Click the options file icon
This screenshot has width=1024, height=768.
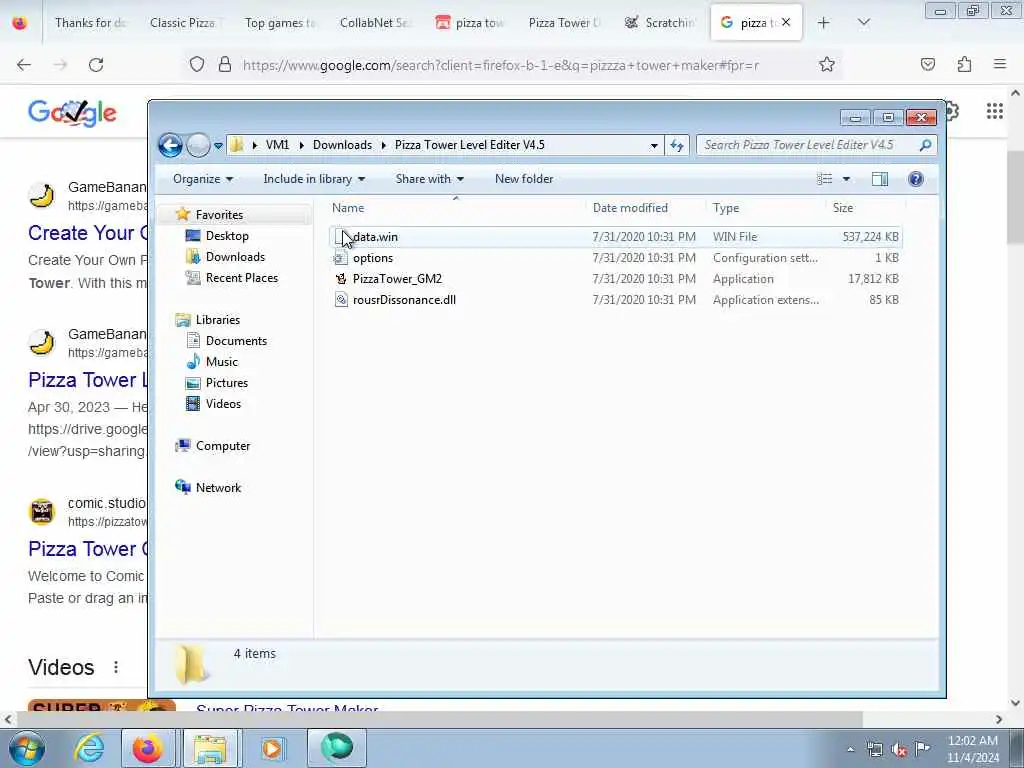point(341,258)
